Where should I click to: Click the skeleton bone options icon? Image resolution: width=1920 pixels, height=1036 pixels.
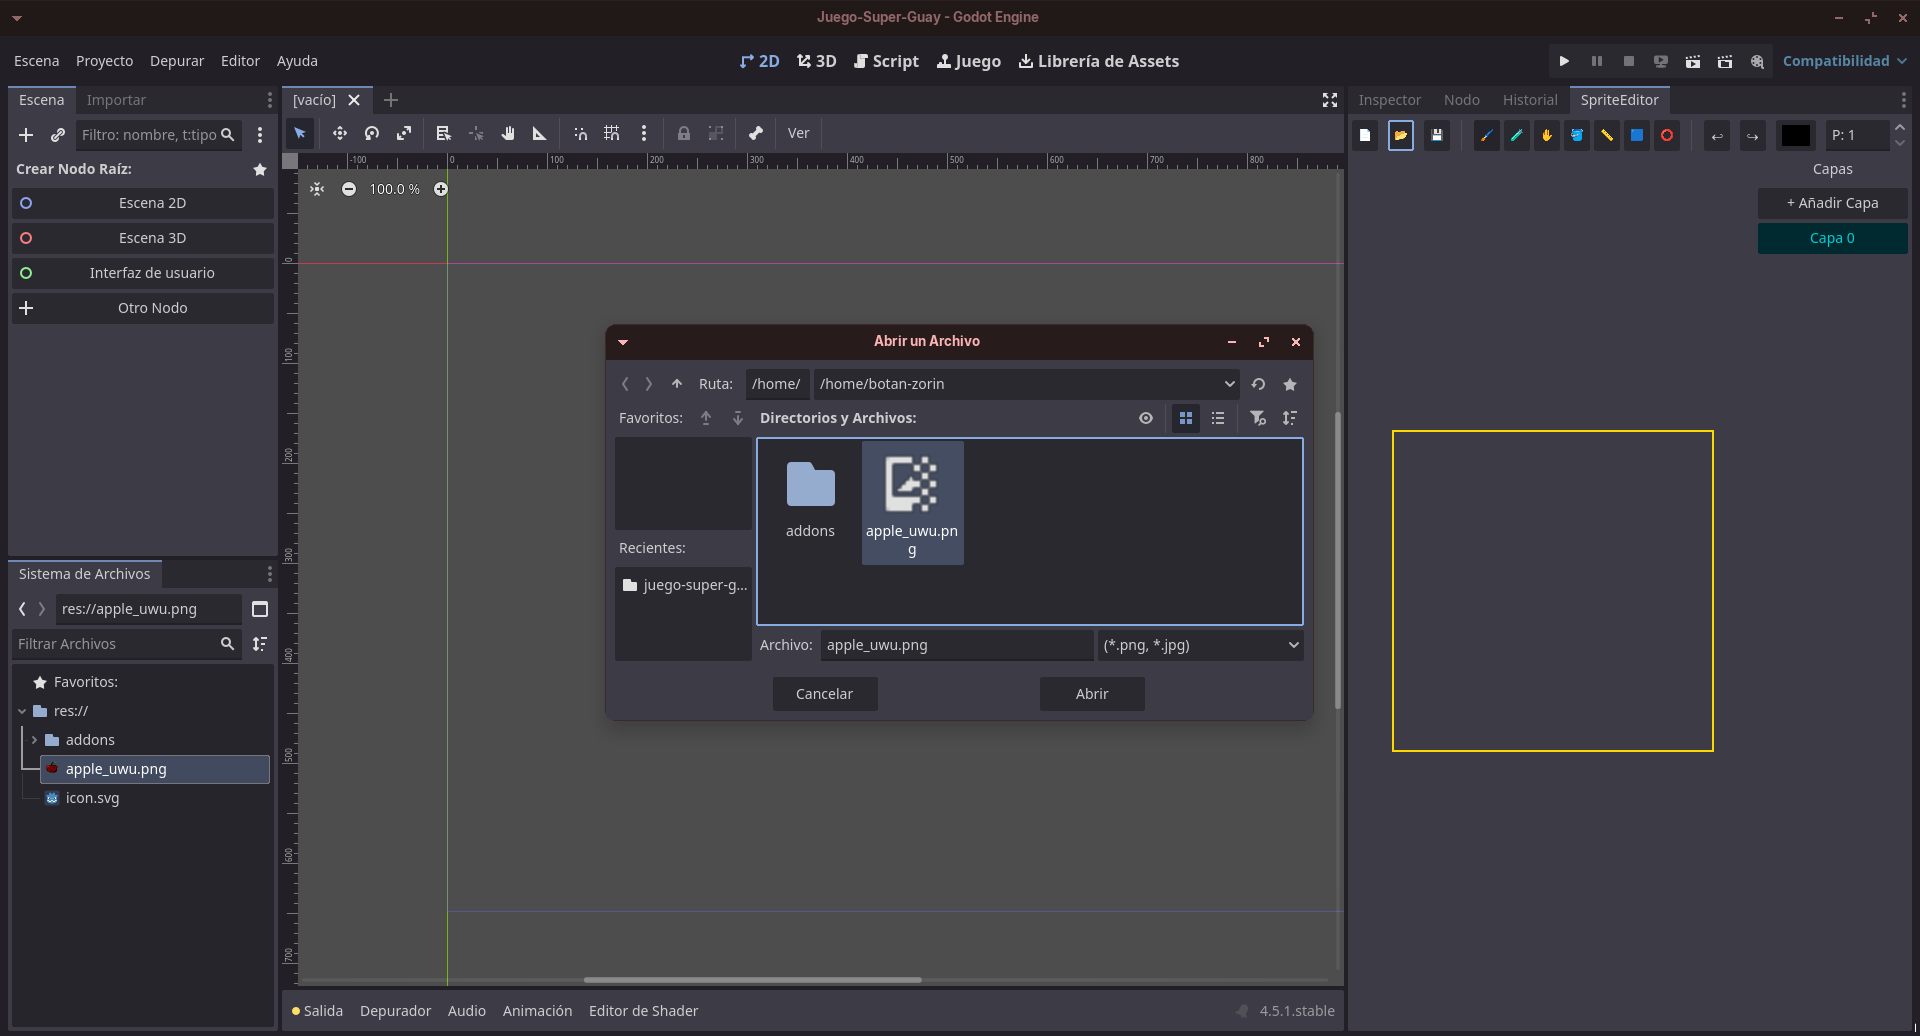[x=755, y=133]
